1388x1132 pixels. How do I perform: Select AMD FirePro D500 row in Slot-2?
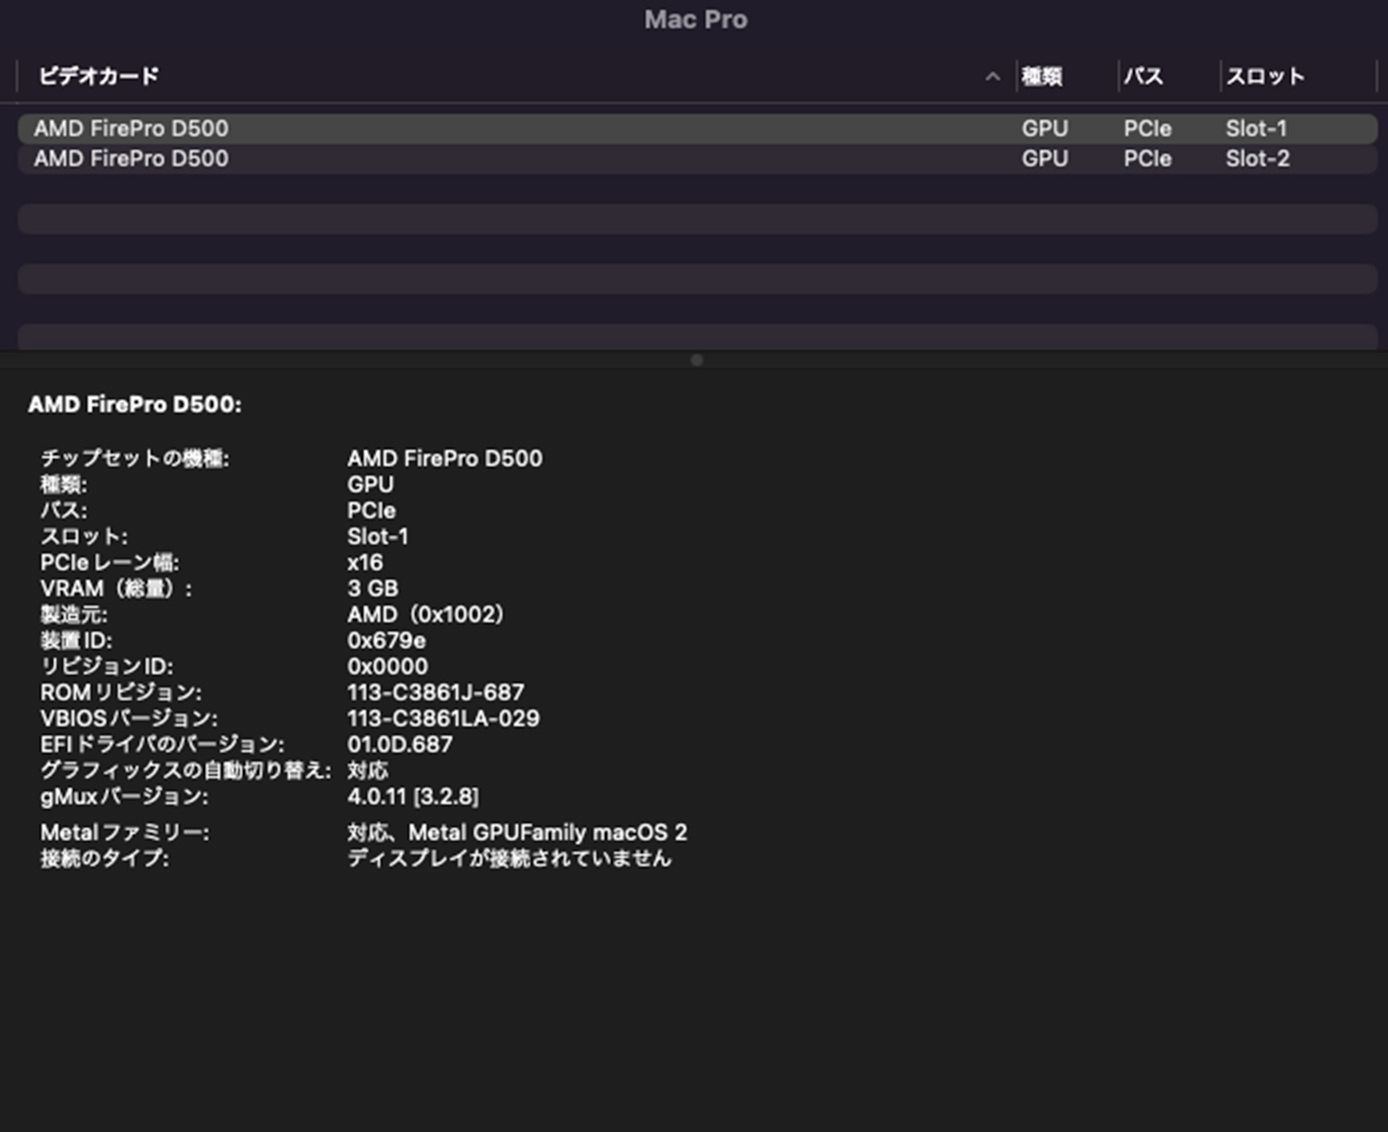point(697,158)
